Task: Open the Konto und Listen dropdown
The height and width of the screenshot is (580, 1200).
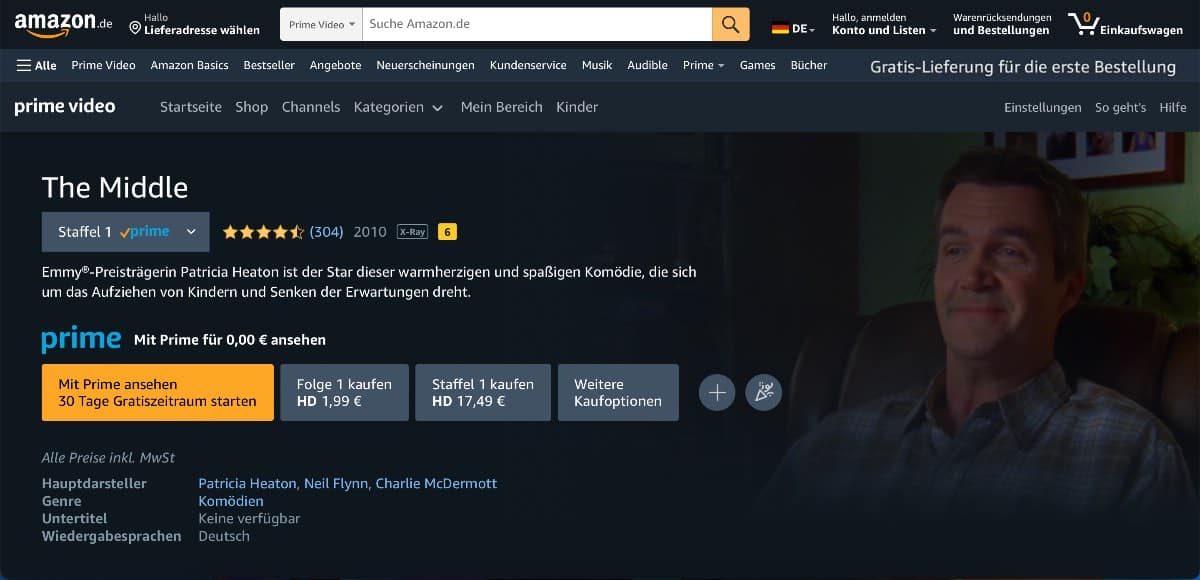Action: point(884,24)
